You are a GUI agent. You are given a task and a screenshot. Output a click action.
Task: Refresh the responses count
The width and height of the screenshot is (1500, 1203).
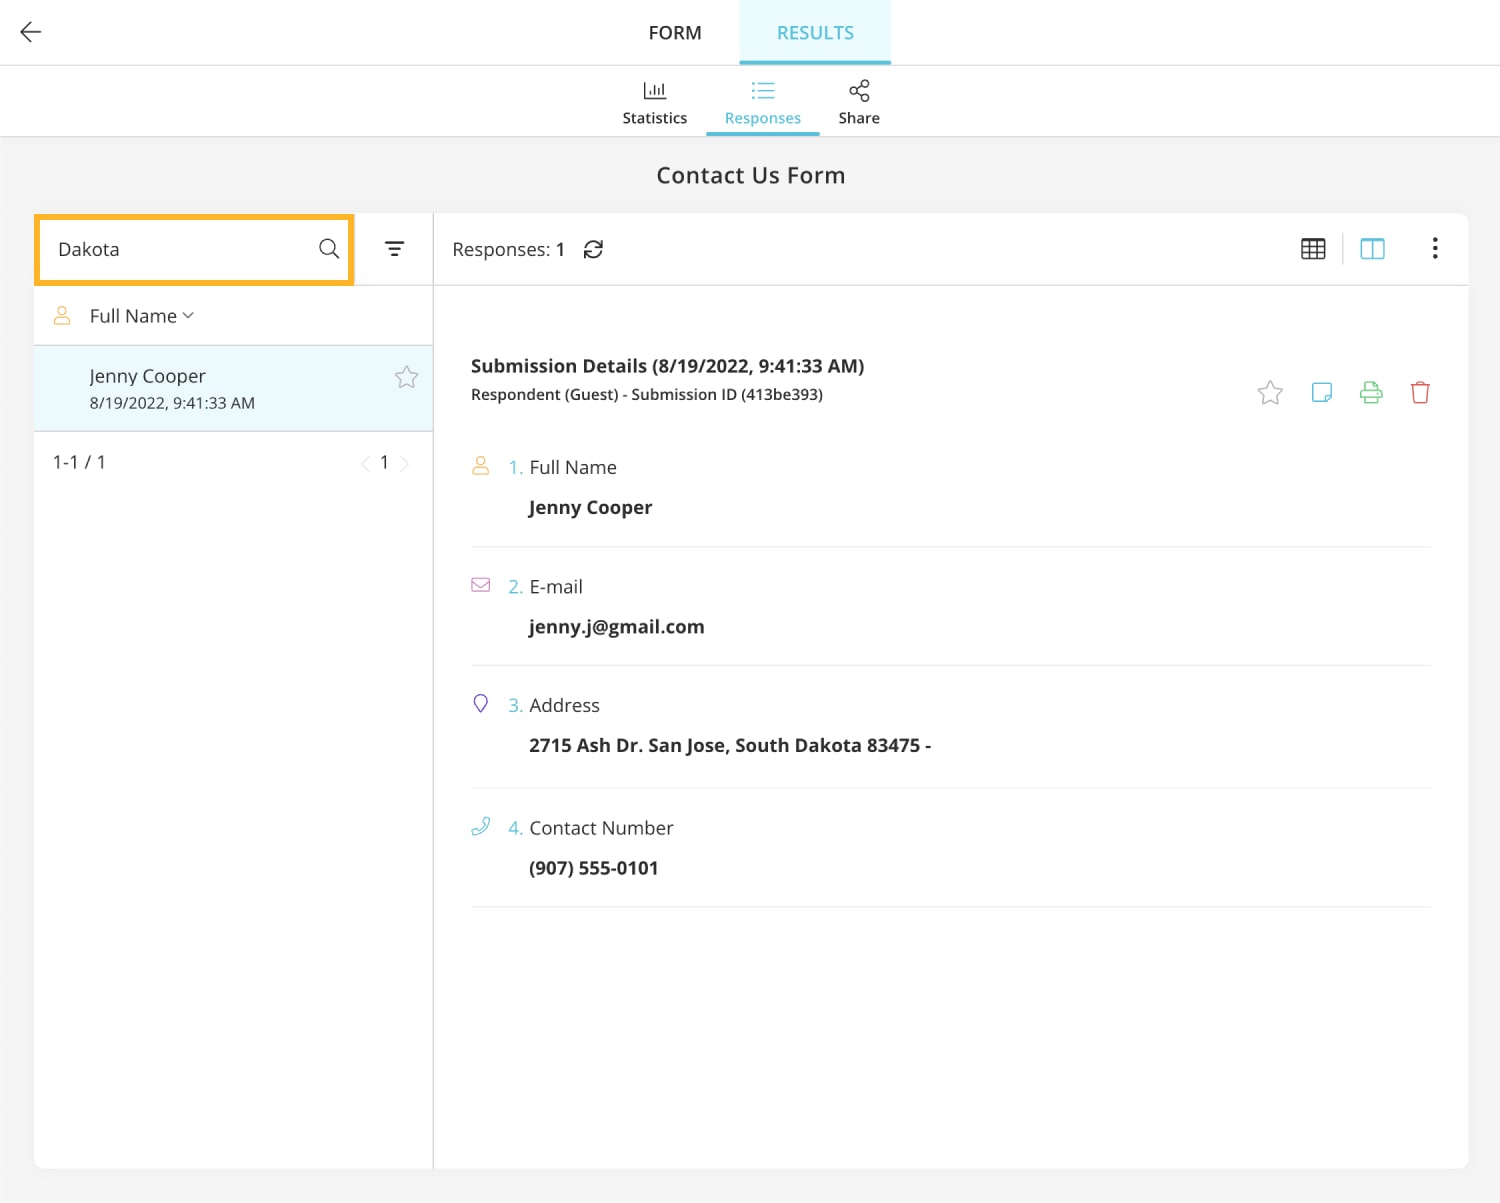point(594,249)
